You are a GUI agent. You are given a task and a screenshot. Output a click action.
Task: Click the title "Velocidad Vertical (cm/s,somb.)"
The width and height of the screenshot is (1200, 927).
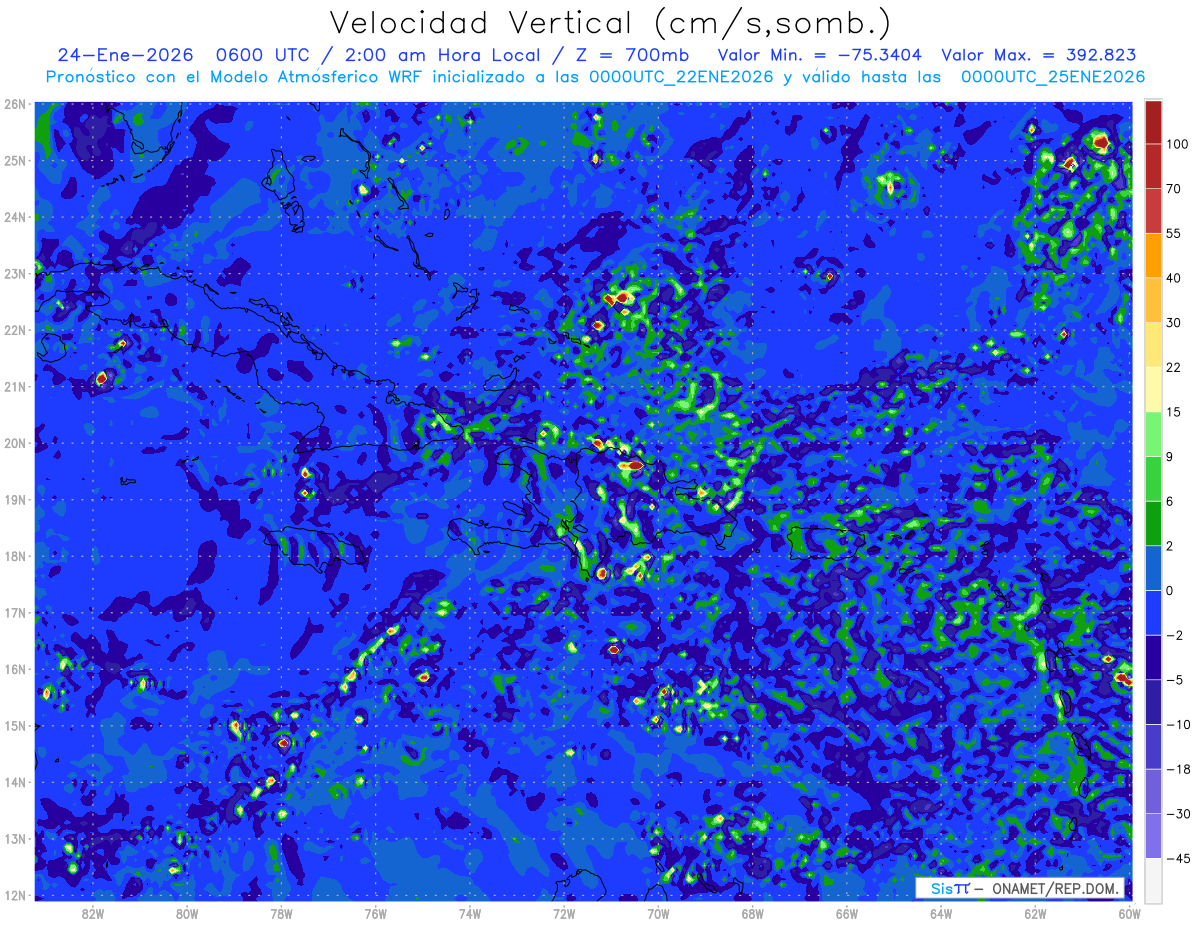610,23
